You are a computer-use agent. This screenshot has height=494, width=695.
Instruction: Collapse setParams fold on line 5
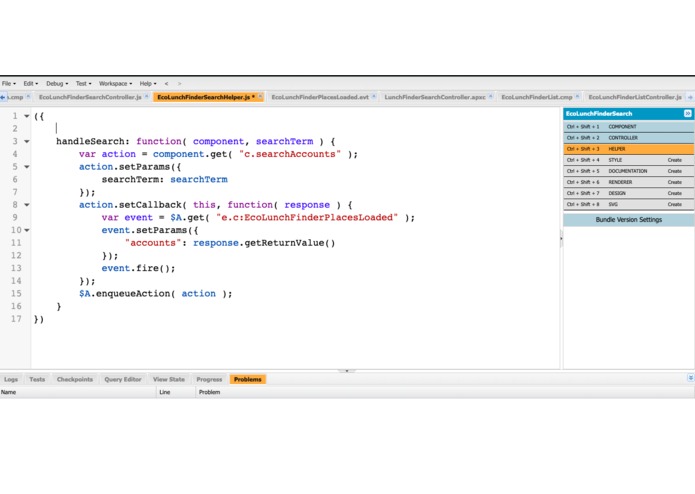(x=27, y=167)
